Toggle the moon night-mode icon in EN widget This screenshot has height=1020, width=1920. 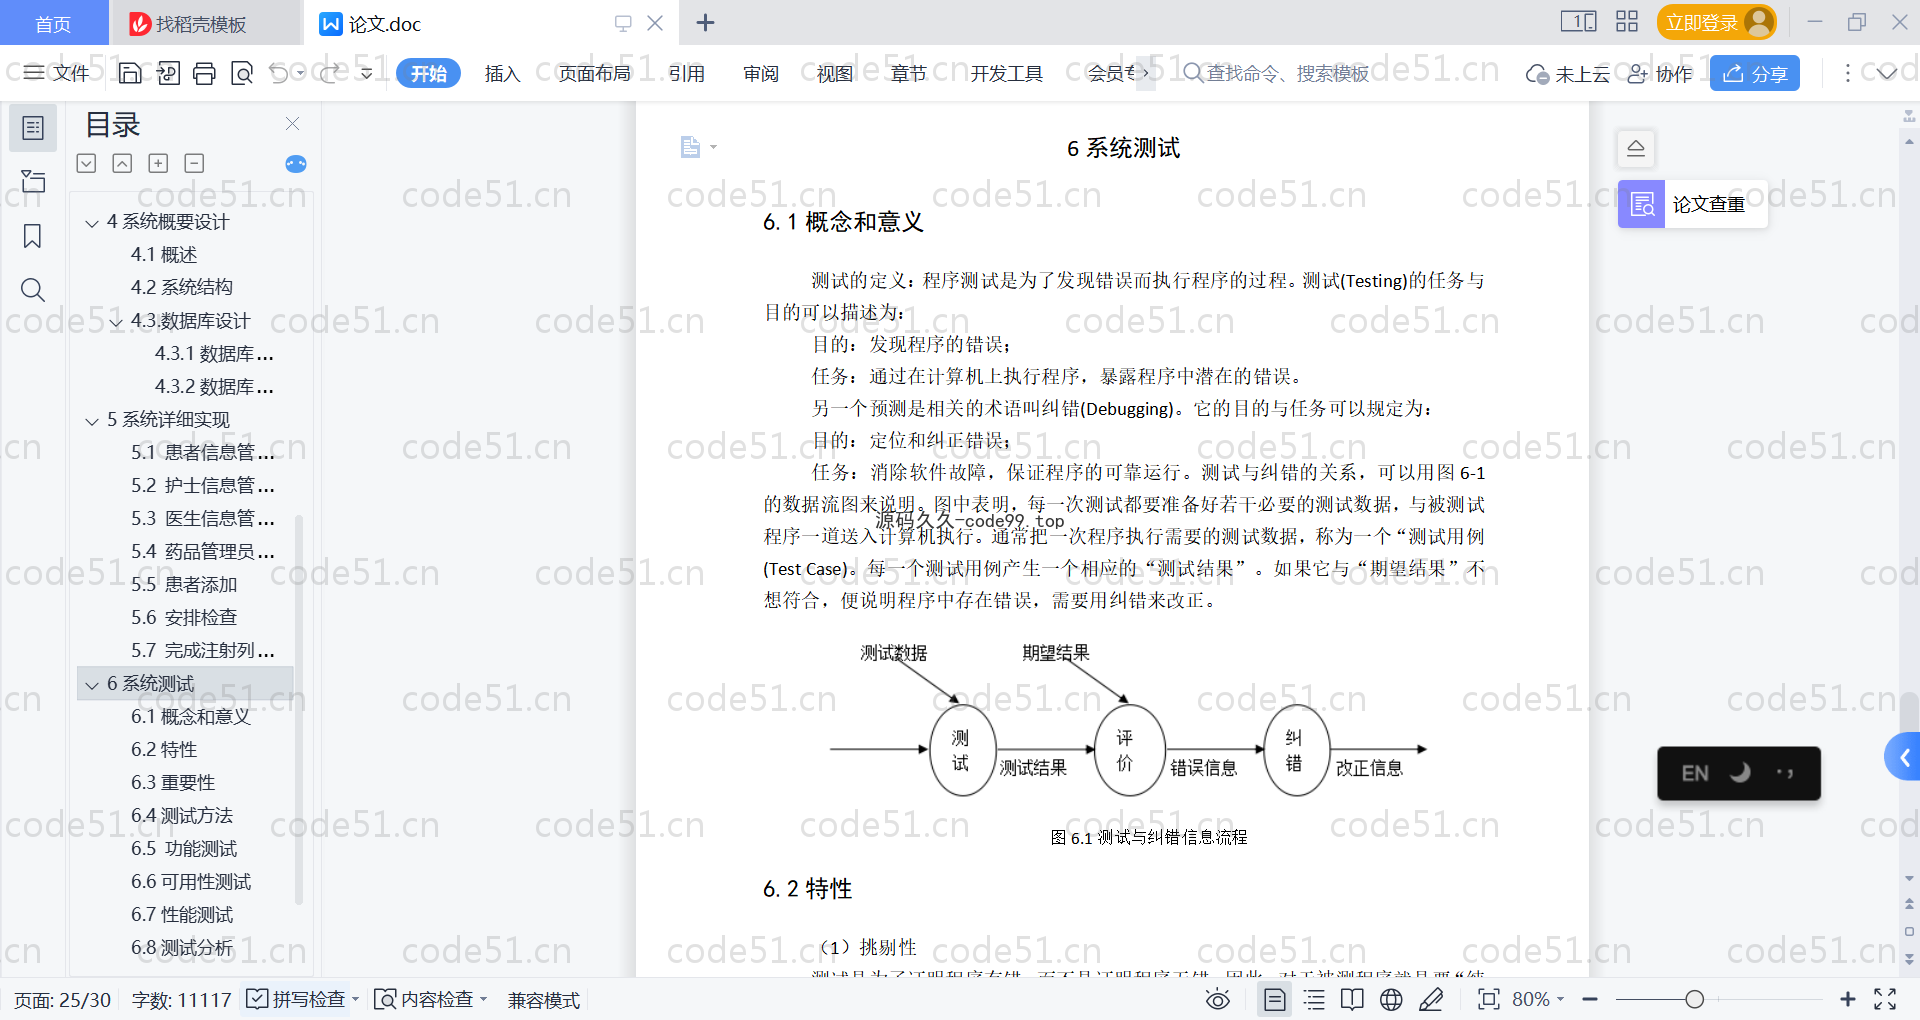(x=1740, y=773)
